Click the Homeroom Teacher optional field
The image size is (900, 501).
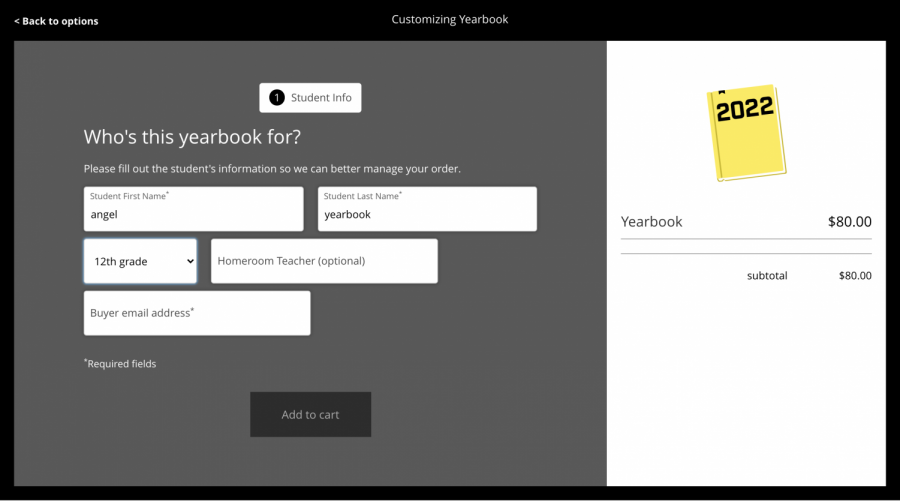pos(324,261)
